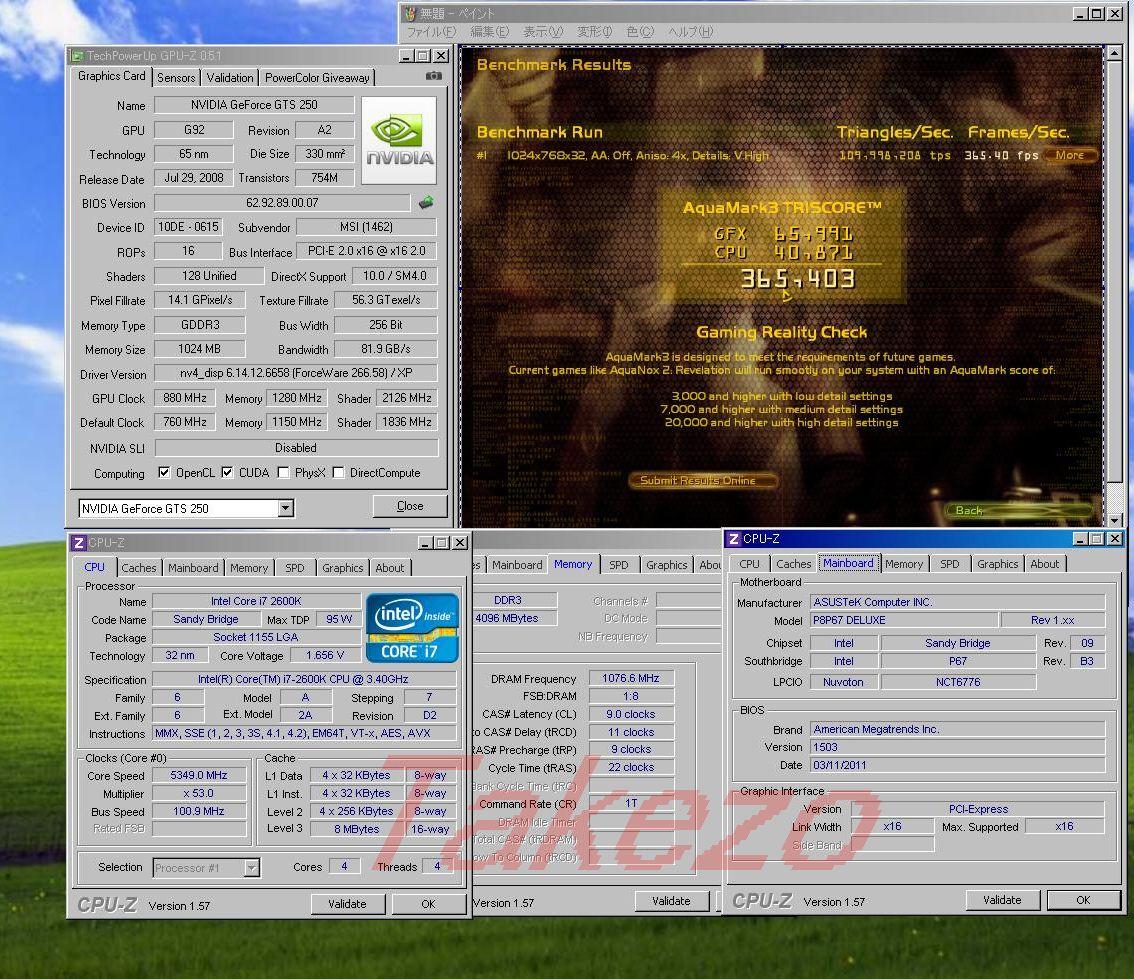Viewport: 1134px width, 979px height.
Task: Click the Core Speed 5349.0 MHz value
Action: tap(199, 776)
